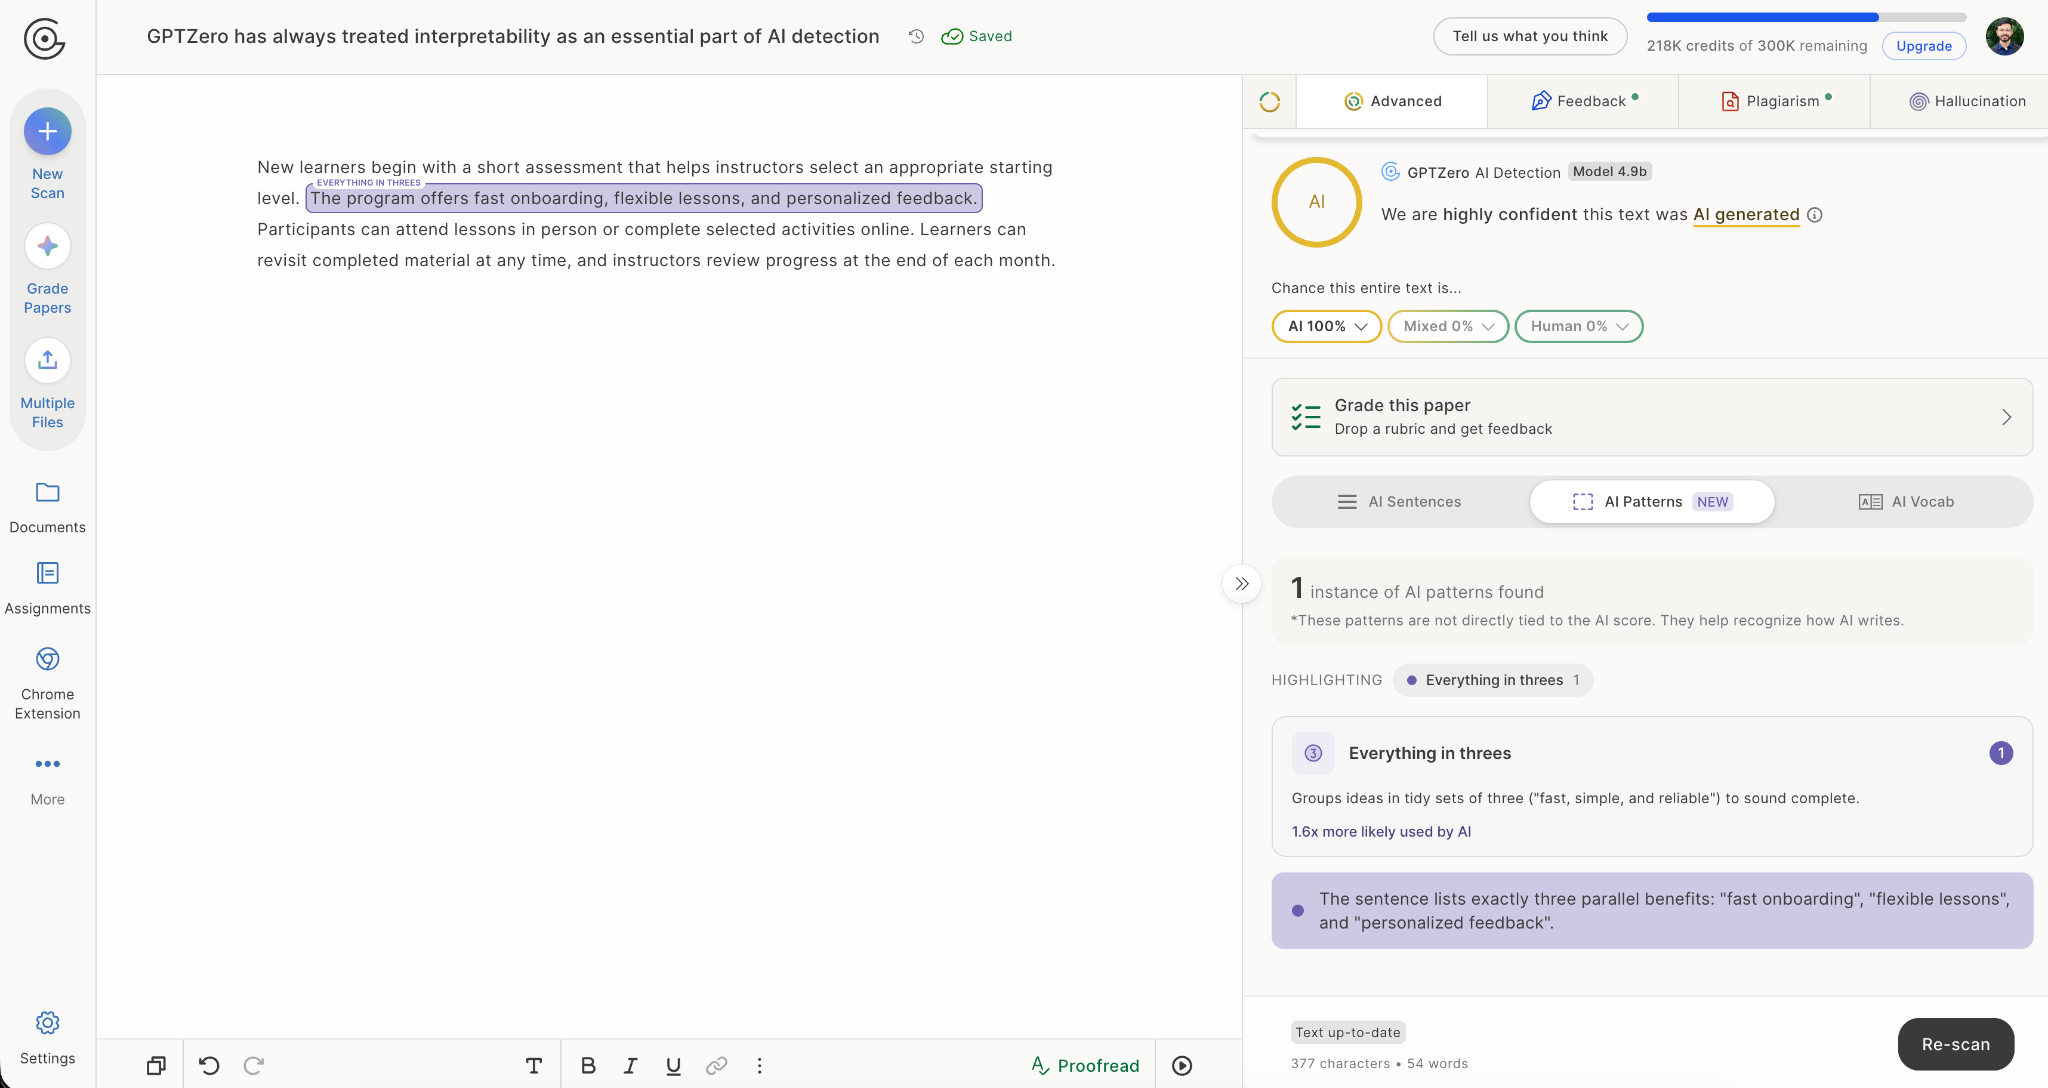Click the AI generated link
This screenshot has width=2048, height=1088.
1746,215
